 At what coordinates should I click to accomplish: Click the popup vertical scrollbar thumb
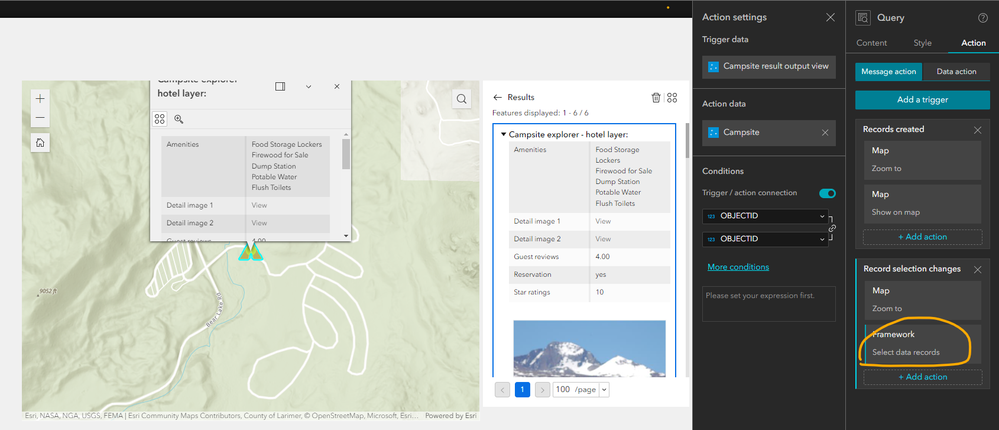pos(346,154)
